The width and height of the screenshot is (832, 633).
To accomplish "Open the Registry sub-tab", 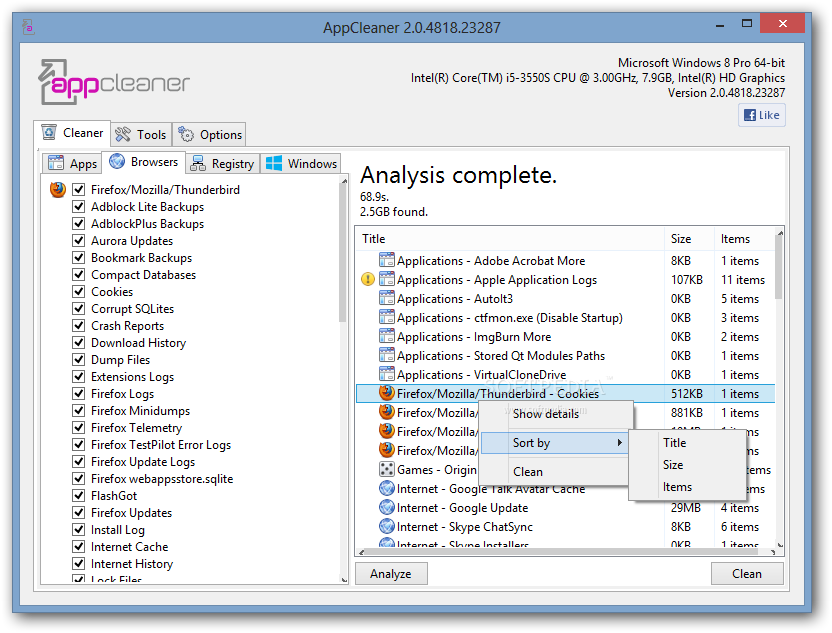I will coord(222,163).
